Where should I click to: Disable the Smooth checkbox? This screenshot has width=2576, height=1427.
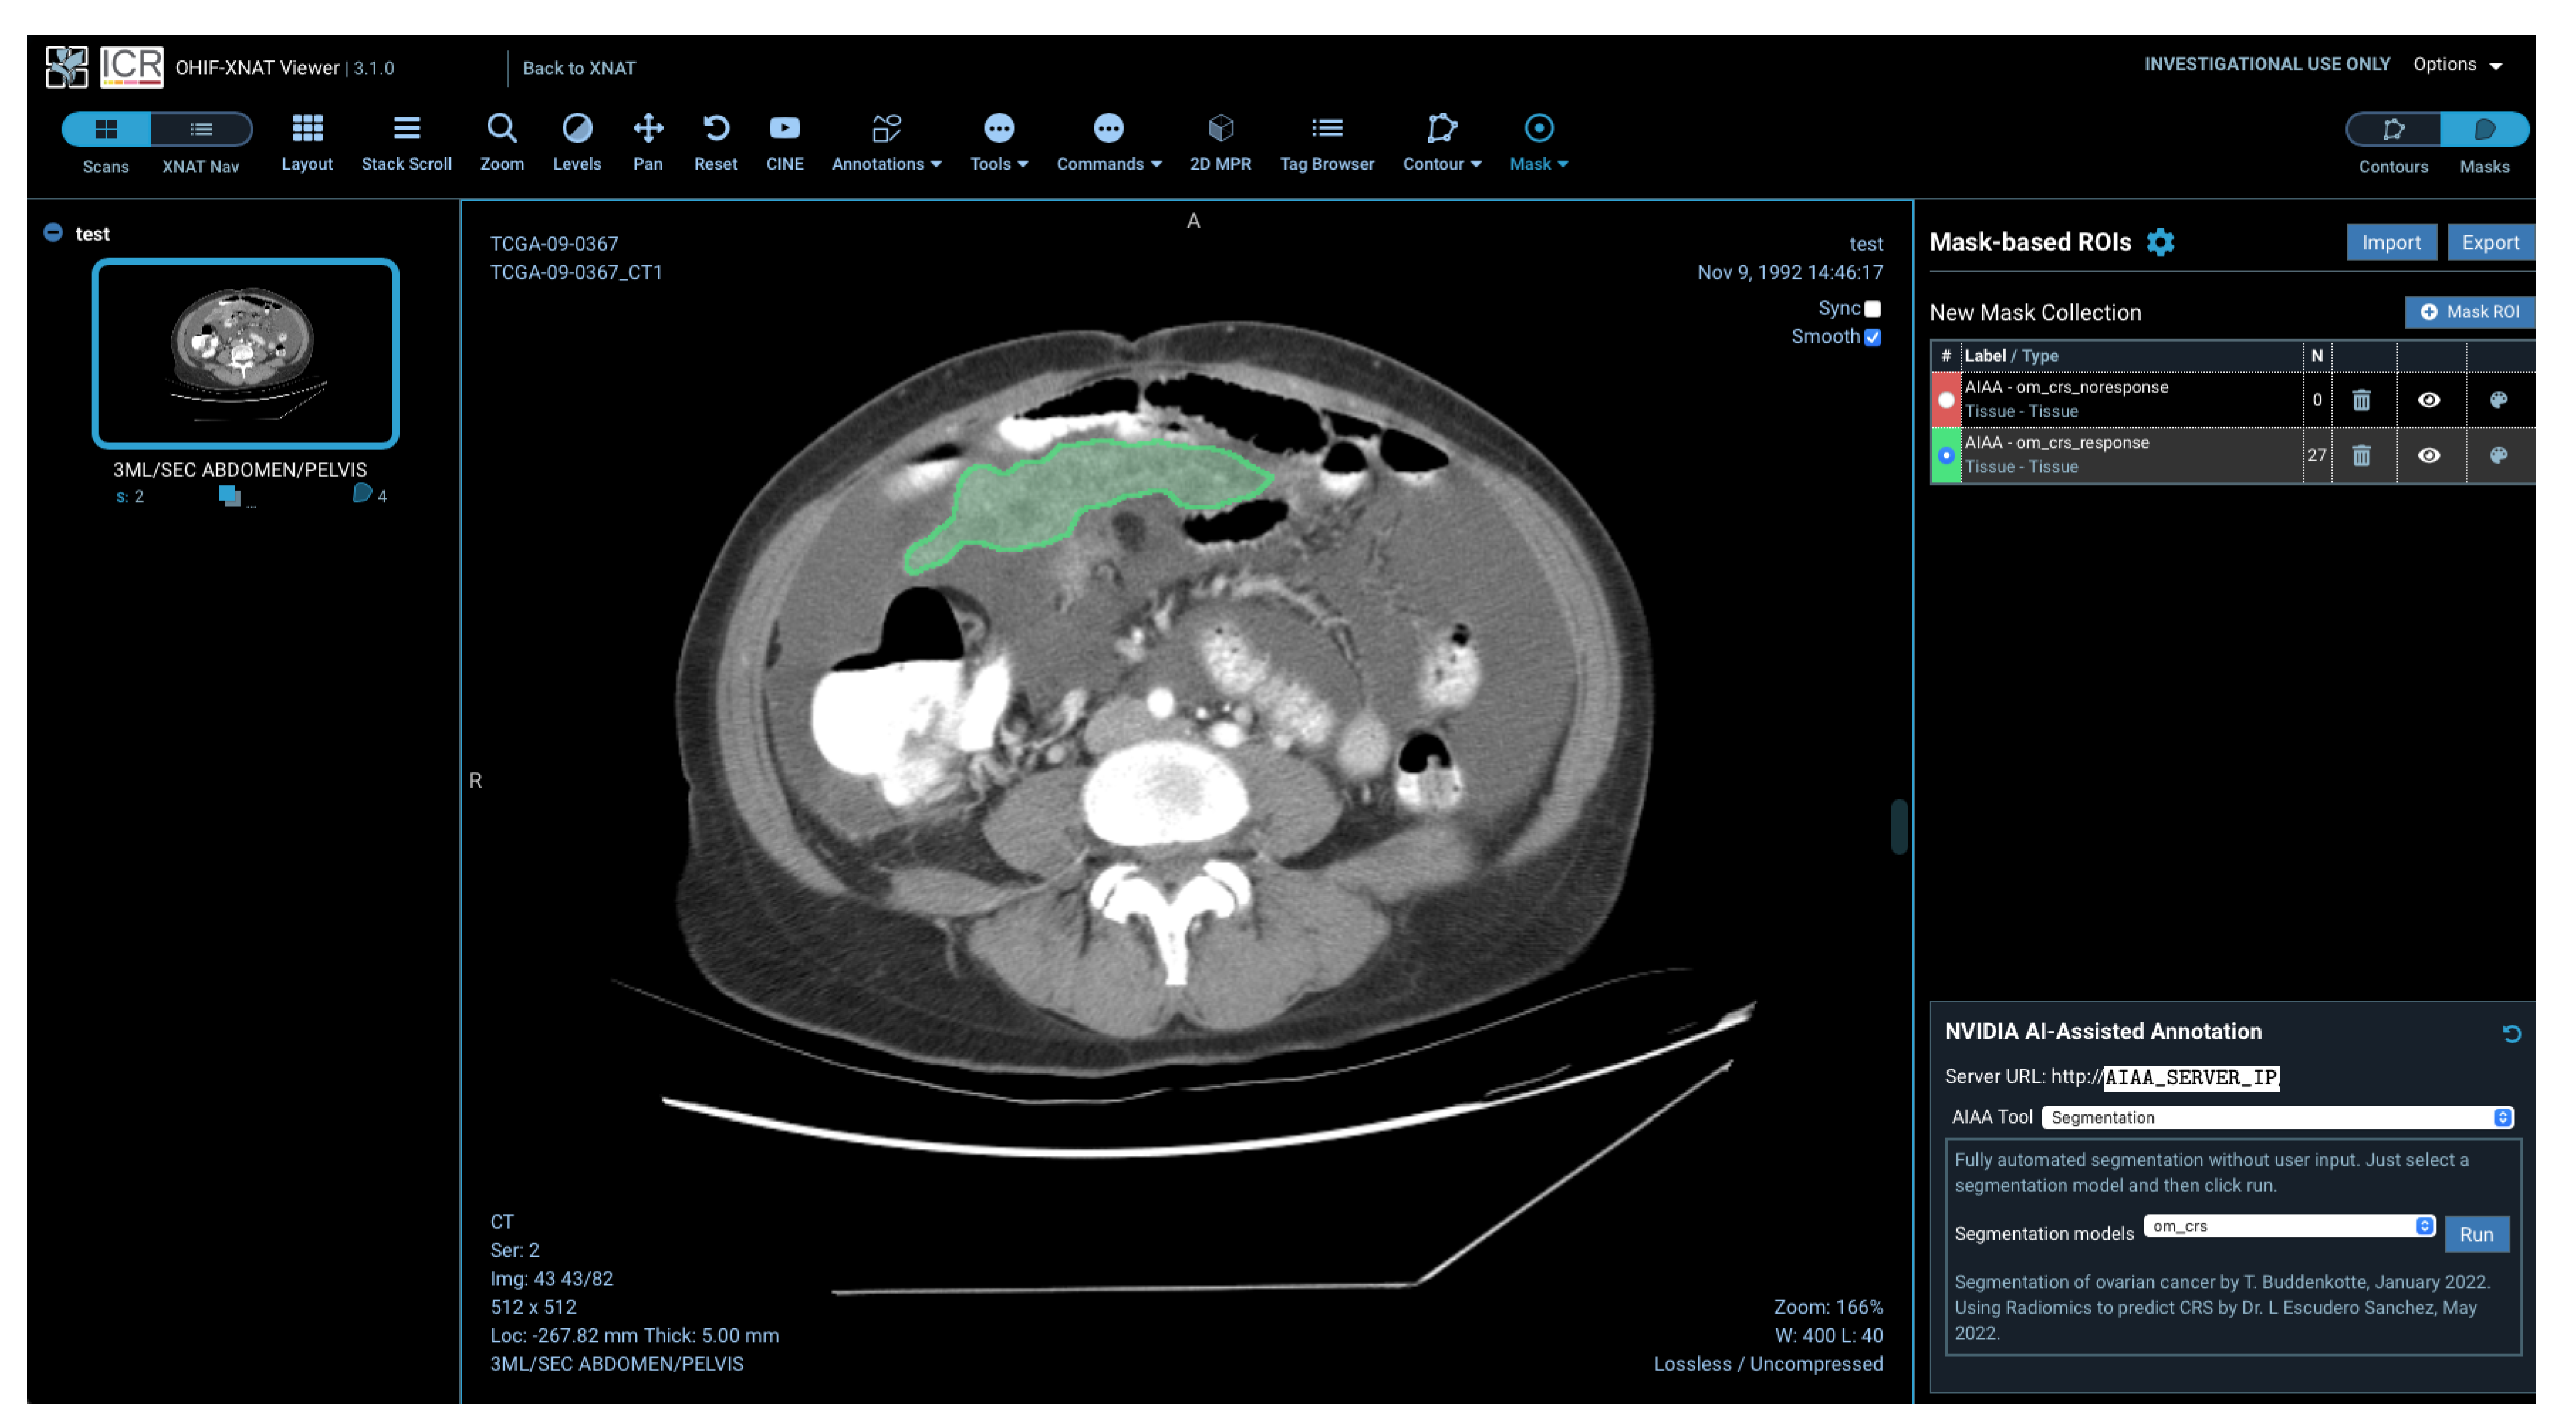pos(1872,337)
